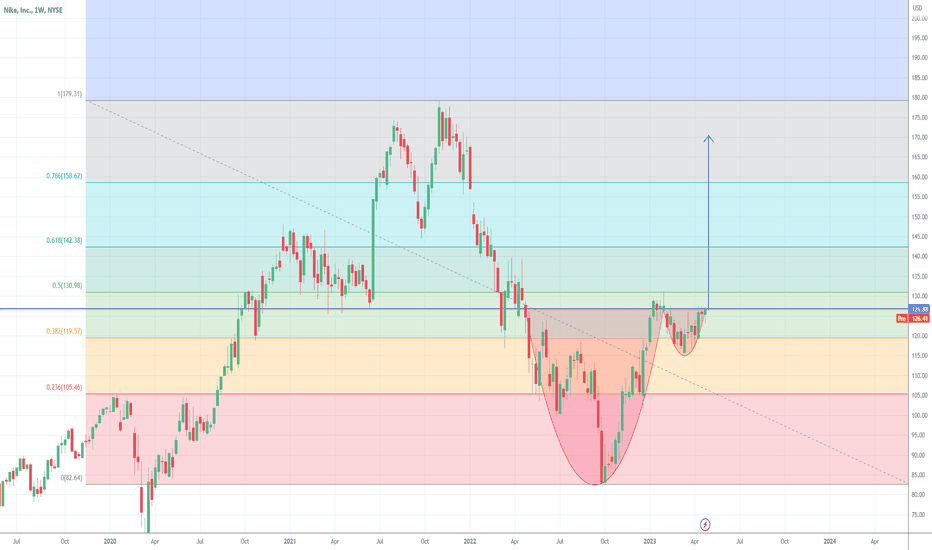Select the 0.236(105.46) Fibonacci level label

pos(64,387)
